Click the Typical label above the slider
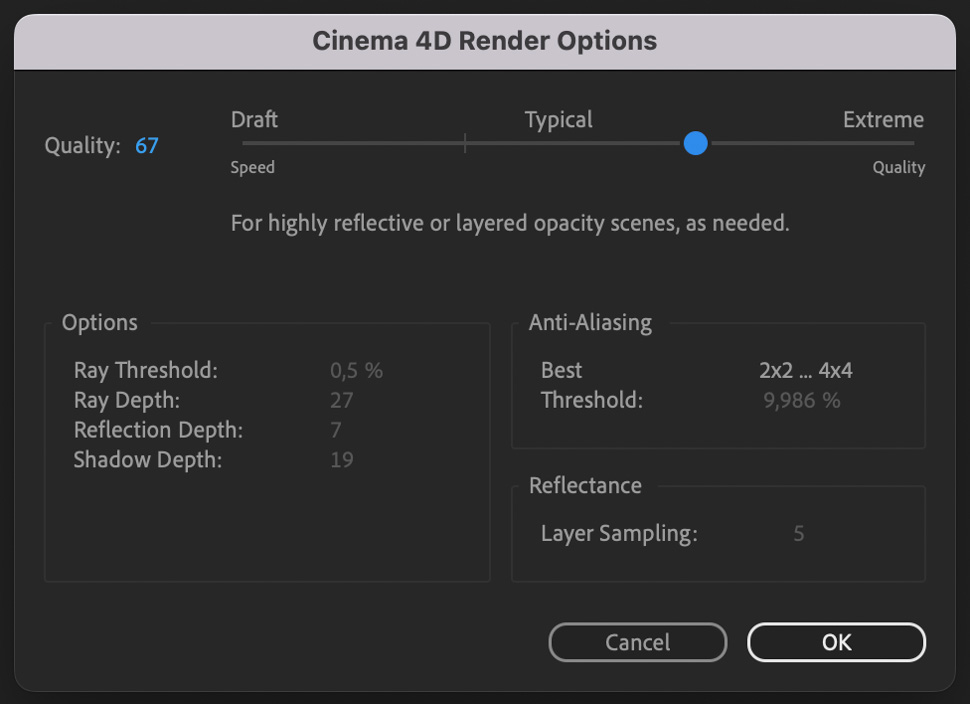Image resolution: width=970 pixels, height=704 pixels. (x=558, y=120)
